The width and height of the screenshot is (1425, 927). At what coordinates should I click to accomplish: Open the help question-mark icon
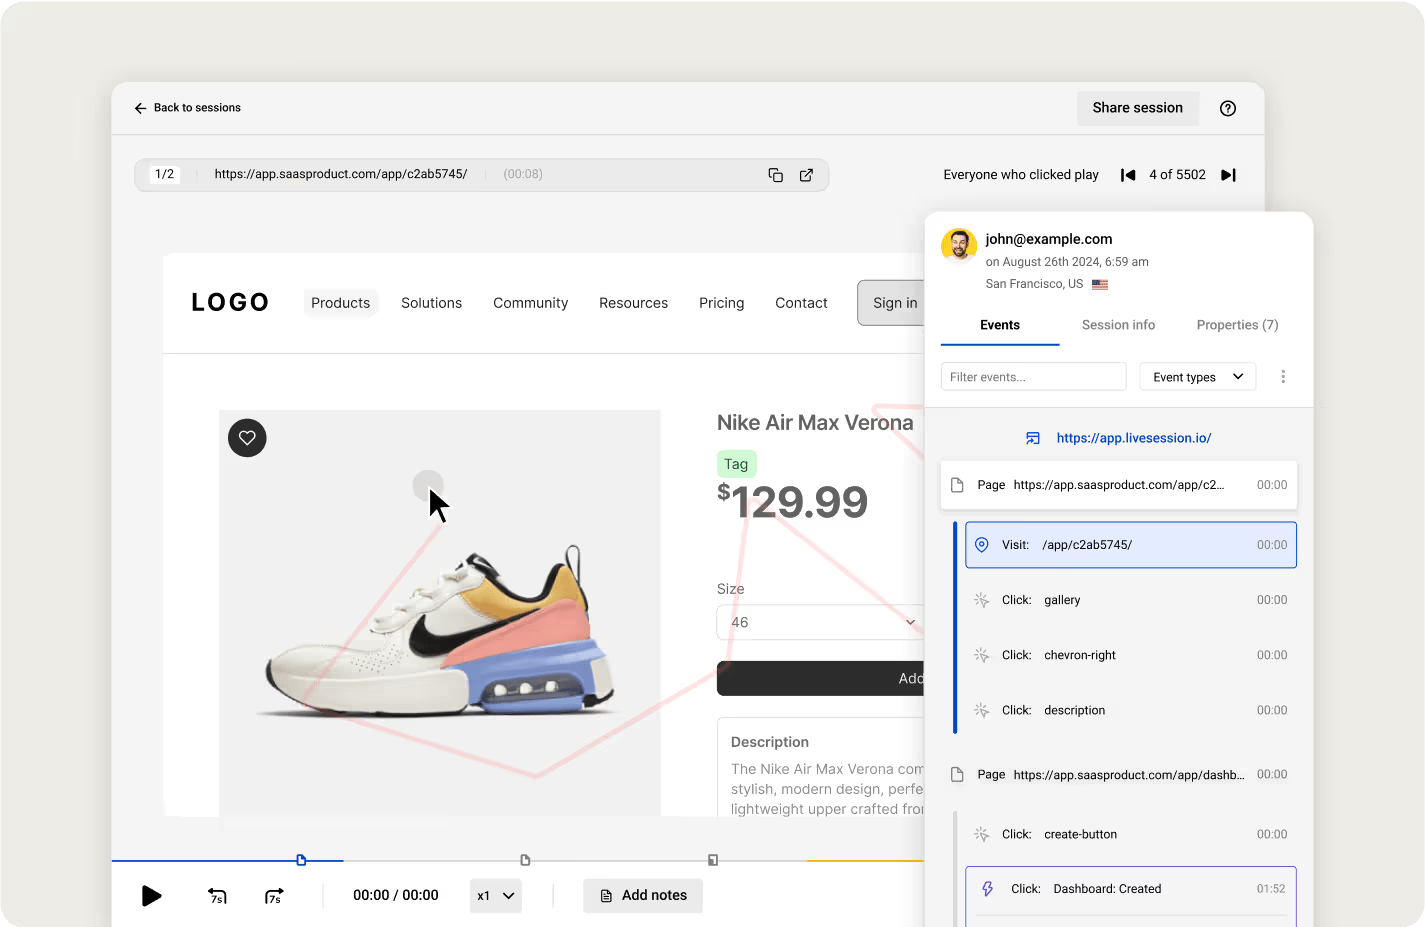pyautogui.click(x=1228, y=108)
